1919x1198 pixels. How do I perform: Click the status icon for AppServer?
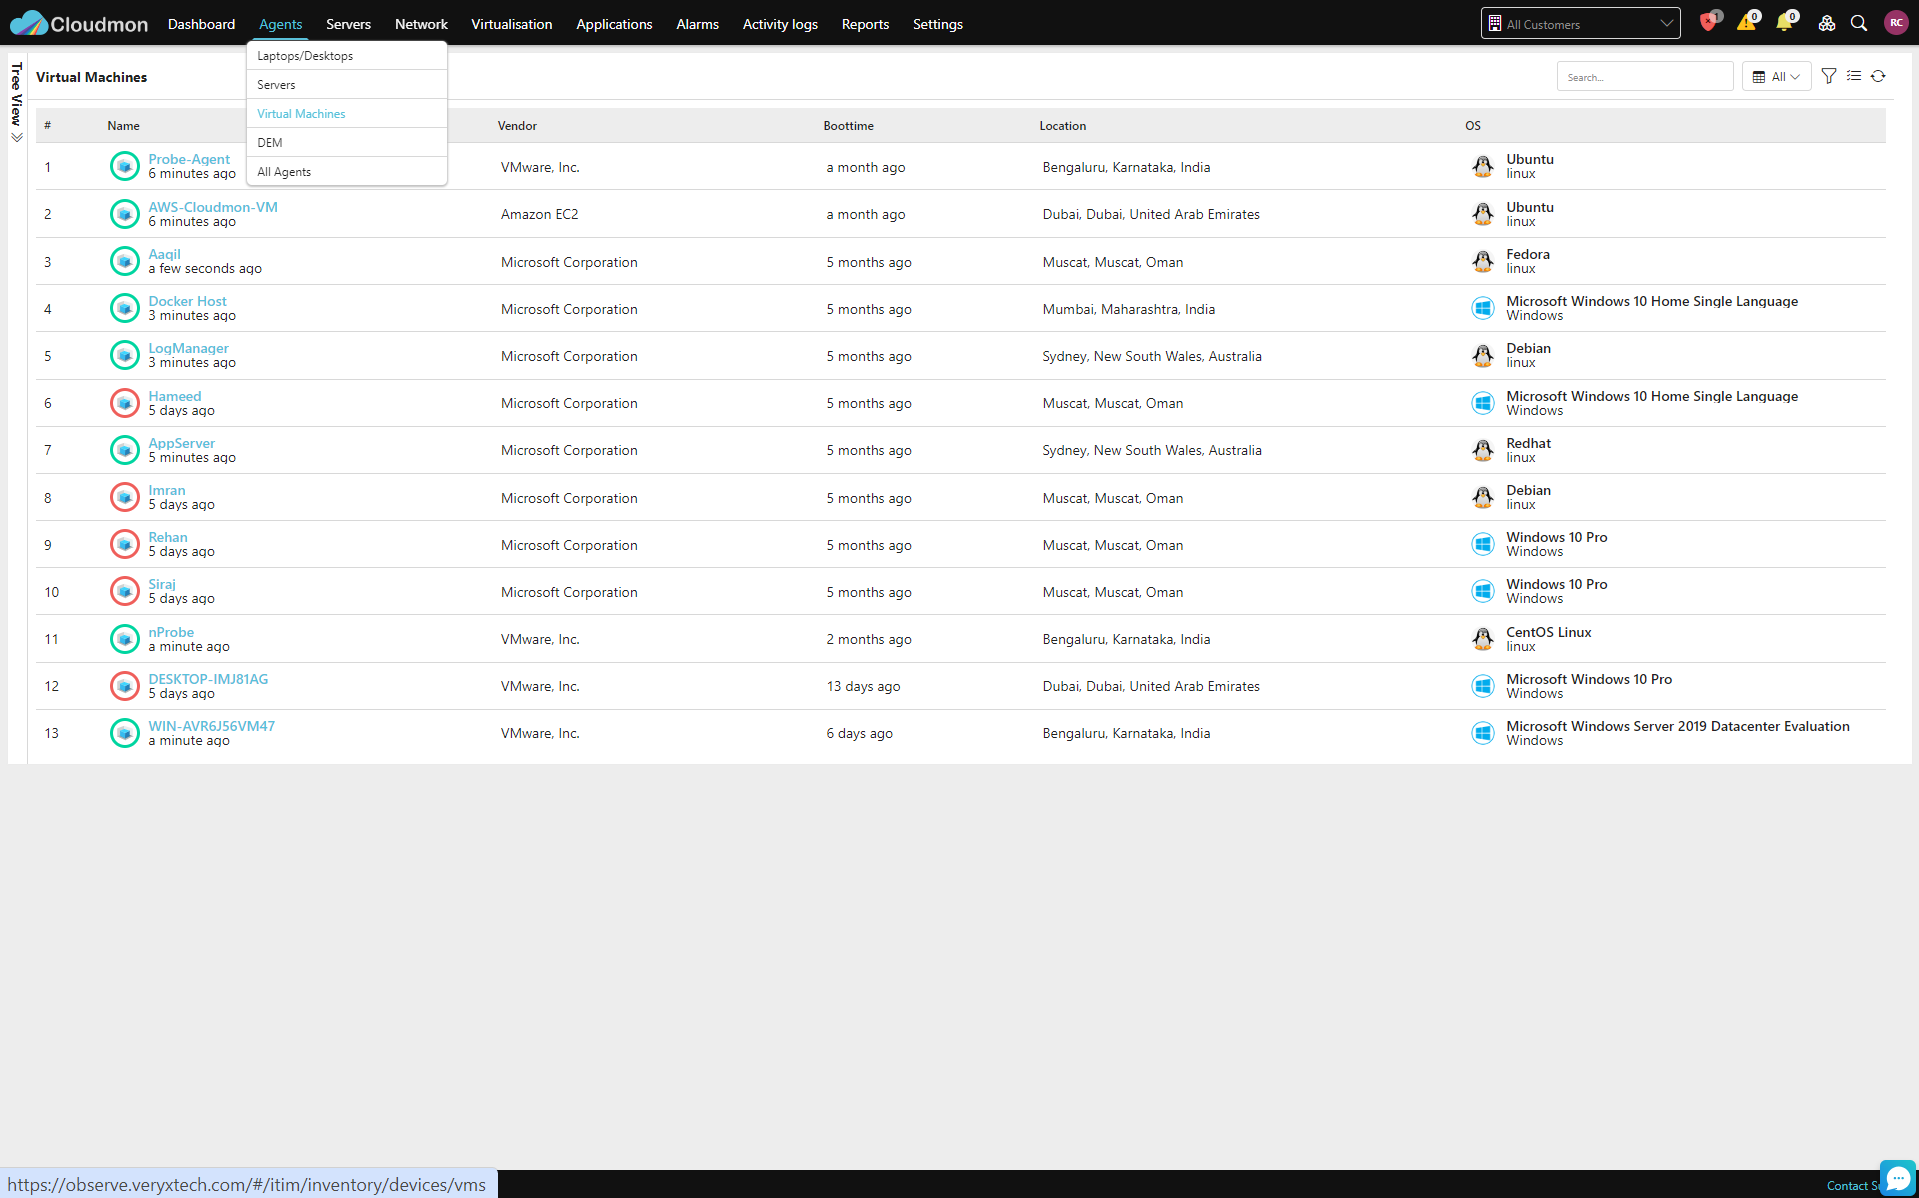(124, 450)
